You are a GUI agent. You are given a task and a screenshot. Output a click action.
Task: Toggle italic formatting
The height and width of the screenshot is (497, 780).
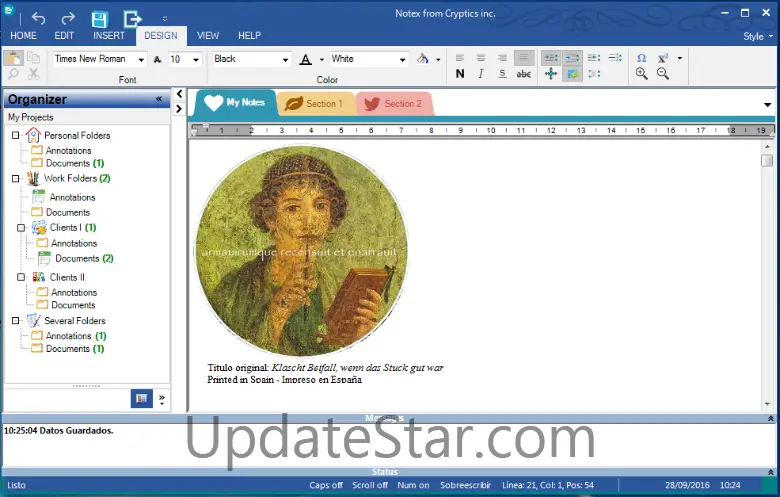pyautogui.click(x=481, y=74)
